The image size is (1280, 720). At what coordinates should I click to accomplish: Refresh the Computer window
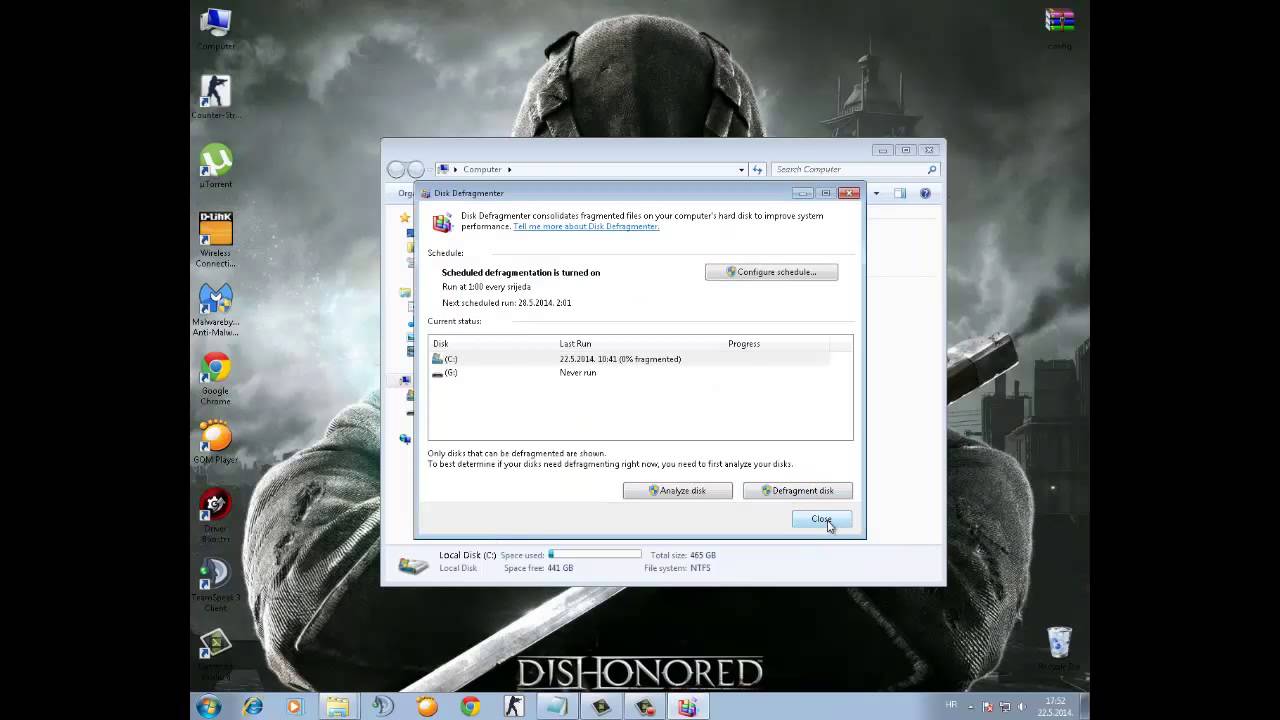point(758,170)
